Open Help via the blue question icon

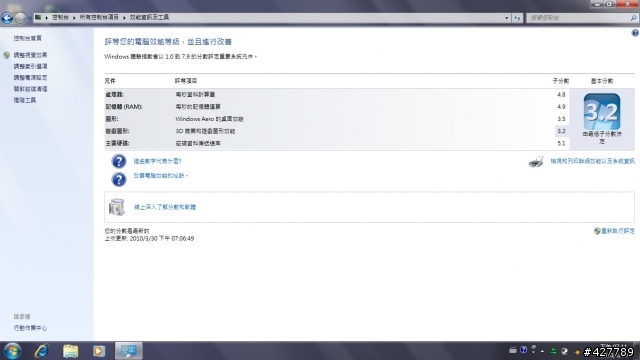point(635,33)
